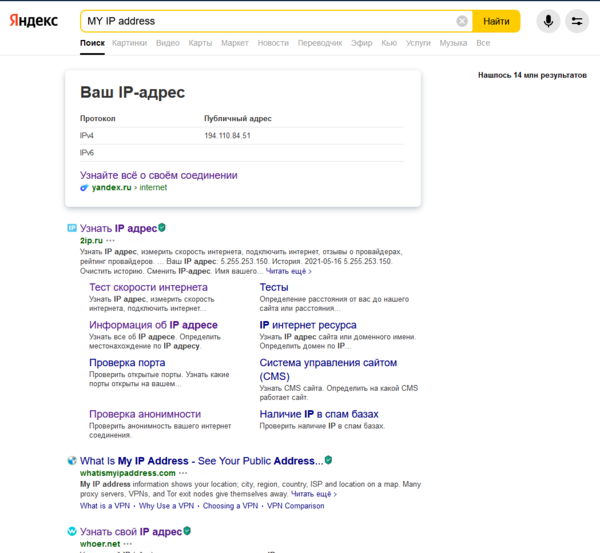The image size is (600, 553).
Task: Open the three-dot menu next to whoer.net
Action: (127, 543)
